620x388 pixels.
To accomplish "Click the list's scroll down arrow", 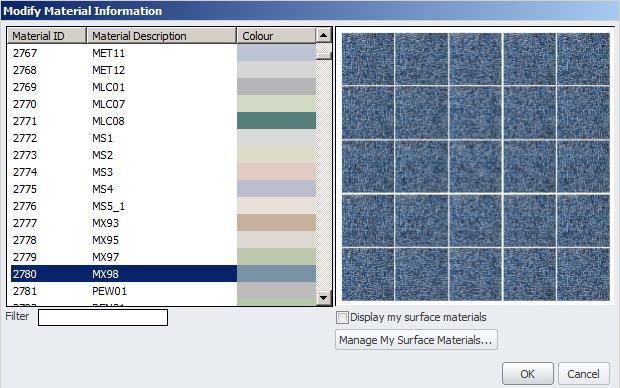I will [x=324, y=298].
